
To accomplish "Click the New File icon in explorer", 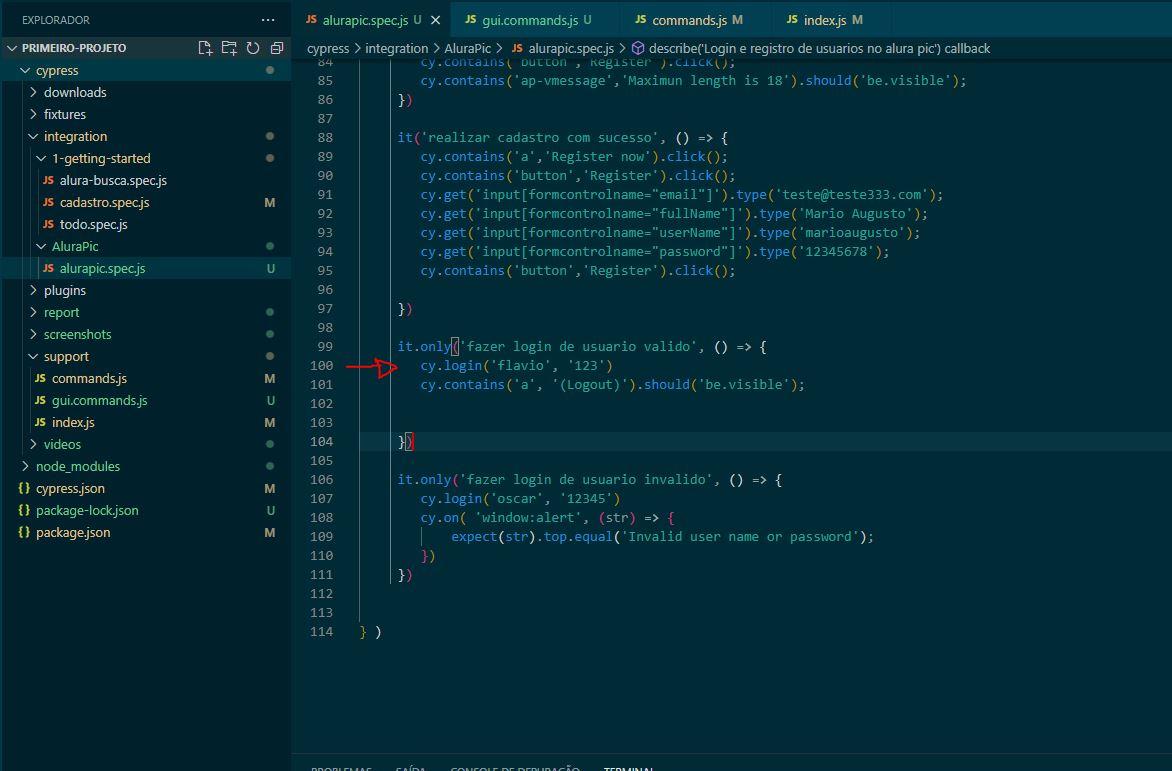I will point(205,48).
